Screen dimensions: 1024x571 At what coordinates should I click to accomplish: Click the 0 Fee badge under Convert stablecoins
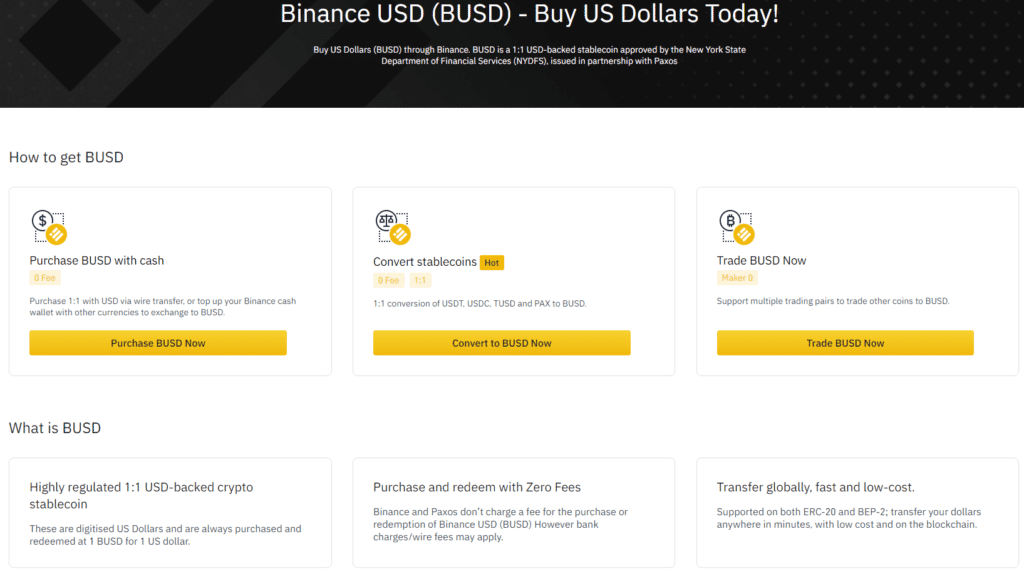(389, 280)
